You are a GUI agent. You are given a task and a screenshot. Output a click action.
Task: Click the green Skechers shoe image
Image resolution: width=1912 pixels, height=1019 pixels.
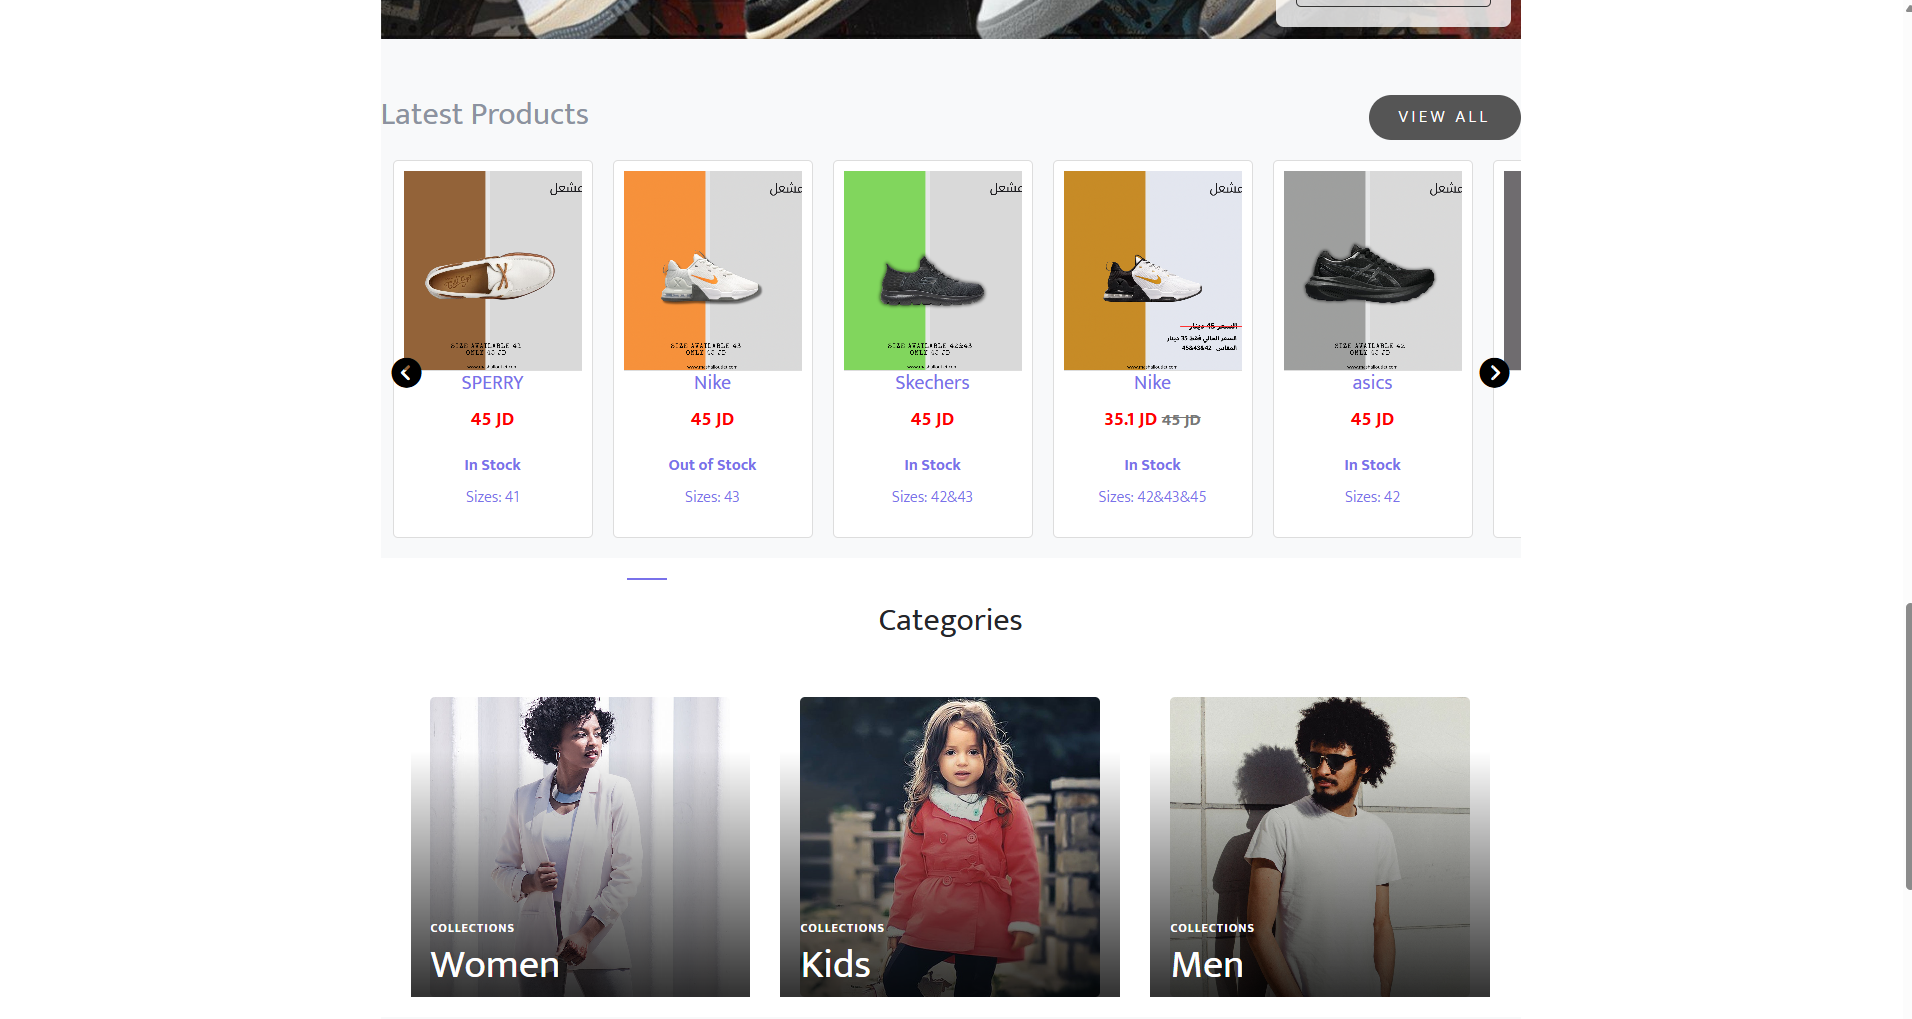point(932,270)
